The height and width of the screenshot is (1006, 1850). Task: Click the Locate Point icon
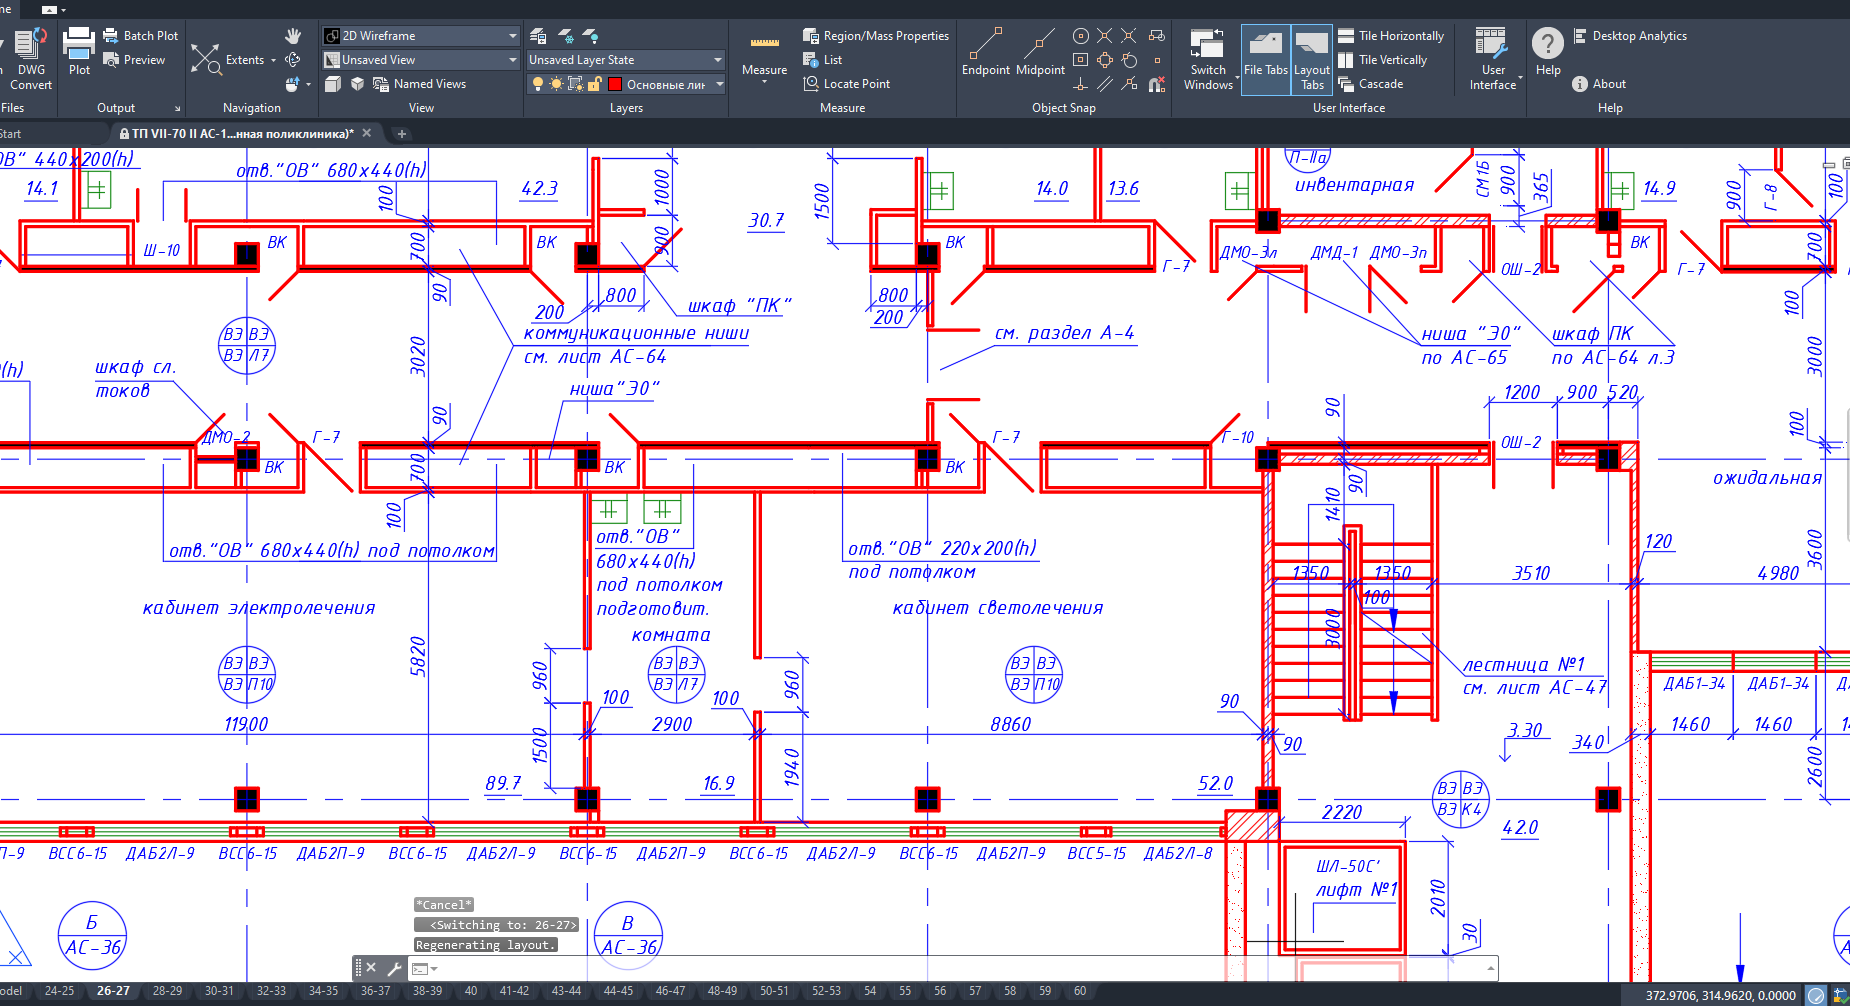(811, 84)
